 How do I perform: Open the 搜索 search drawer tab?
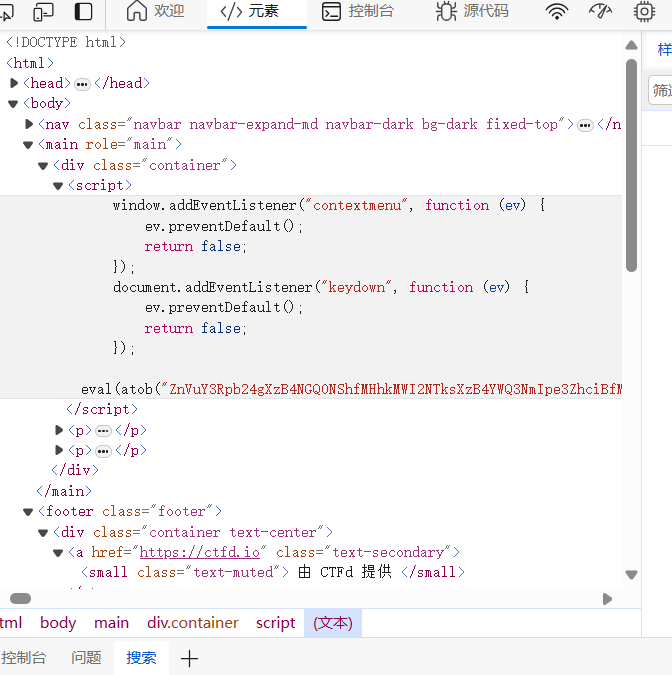point(141,657)
